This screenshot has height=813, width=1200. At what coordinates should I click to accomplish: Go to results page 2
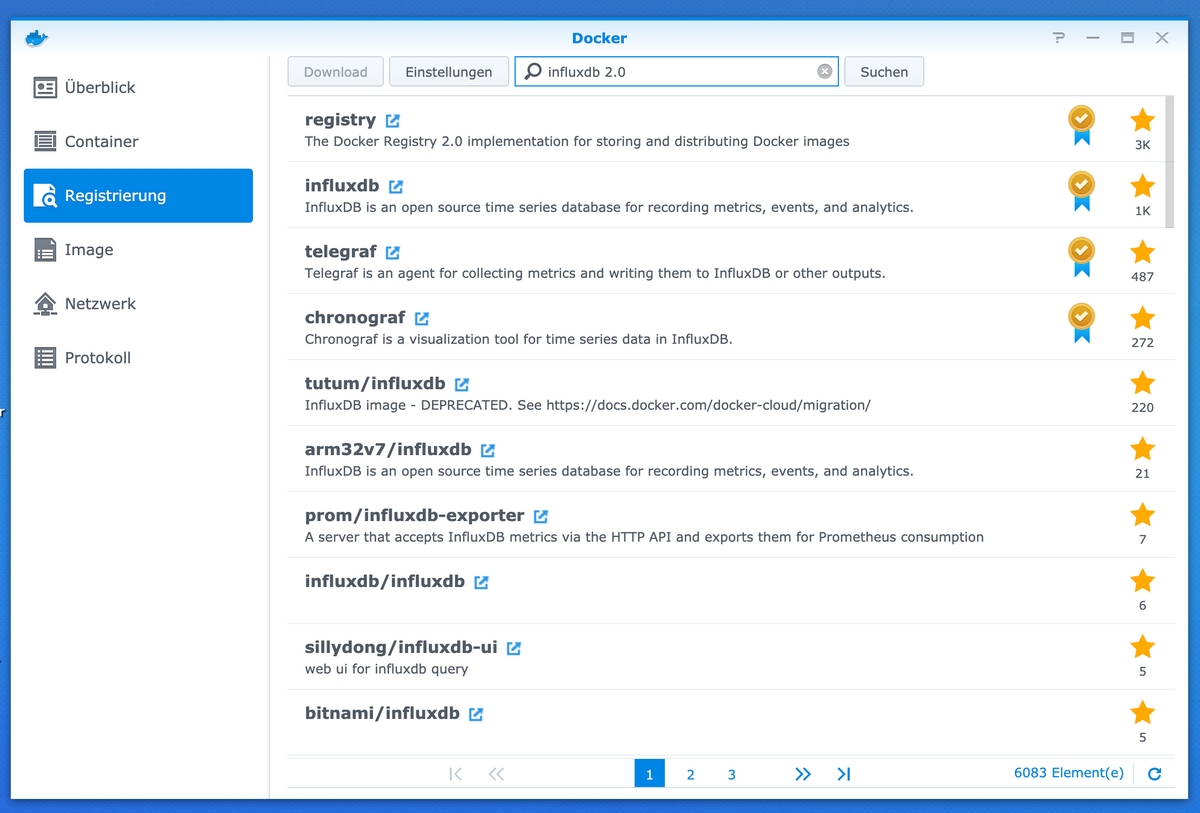[690, 774]
